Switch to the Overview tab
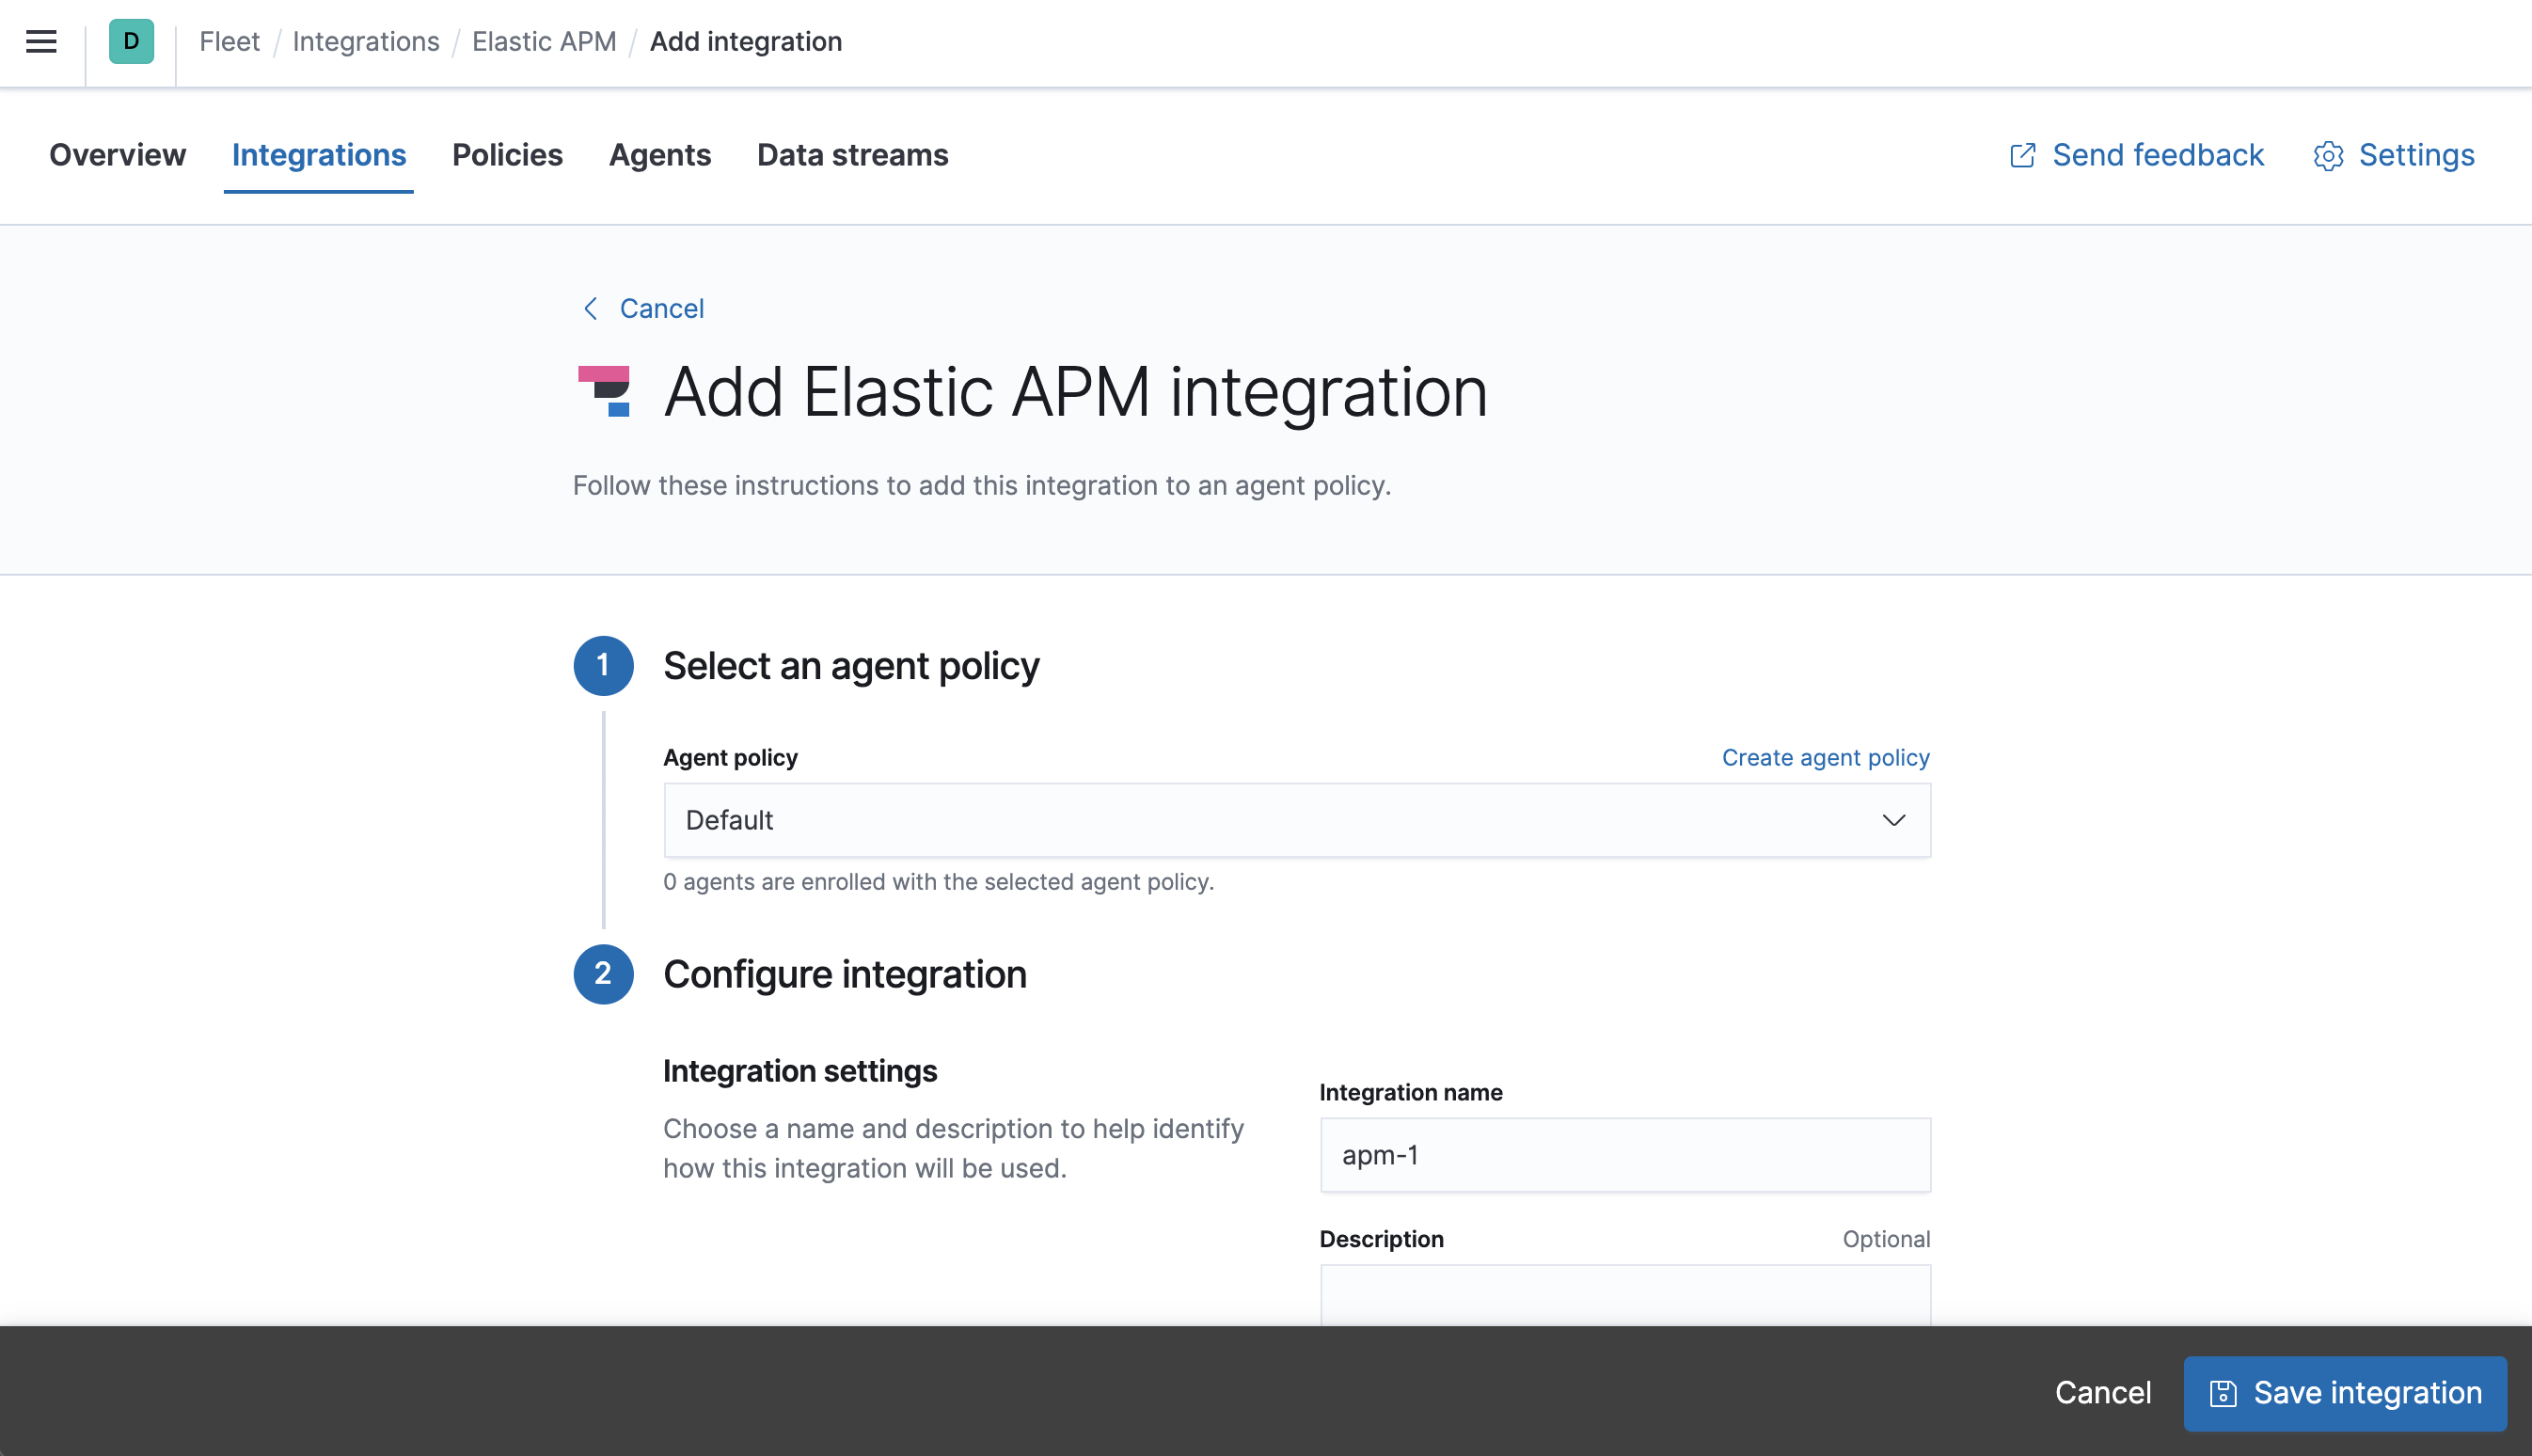Screen dimensions: 2532x1456 coord(117,155)
